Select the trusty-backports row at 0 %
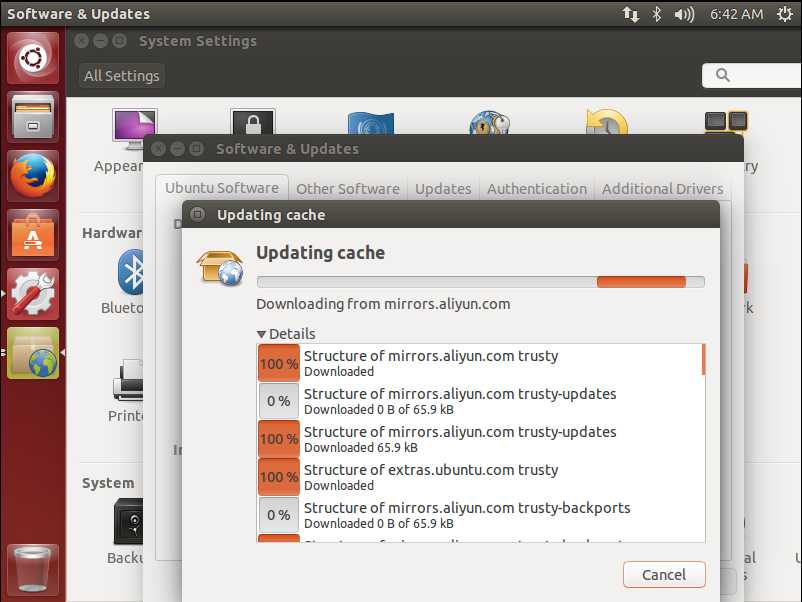 [x=479, y=515]
